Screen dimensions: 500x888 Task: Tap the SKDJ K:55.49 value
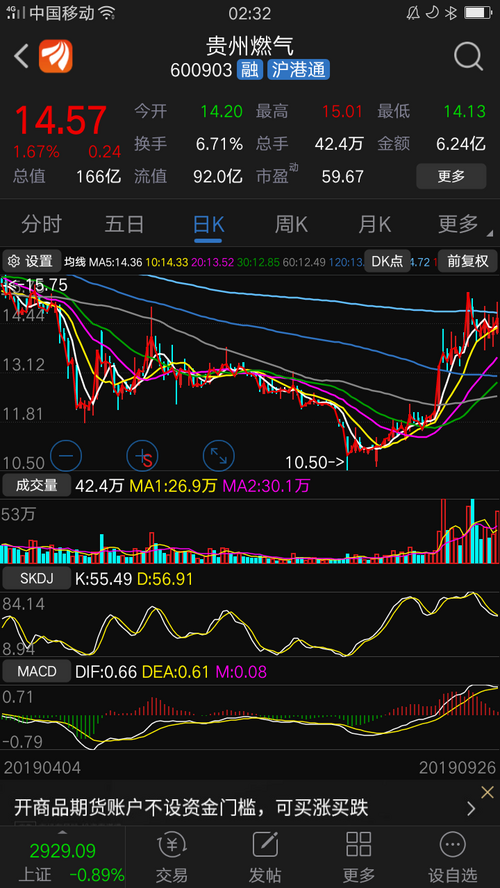click(104, 579)
